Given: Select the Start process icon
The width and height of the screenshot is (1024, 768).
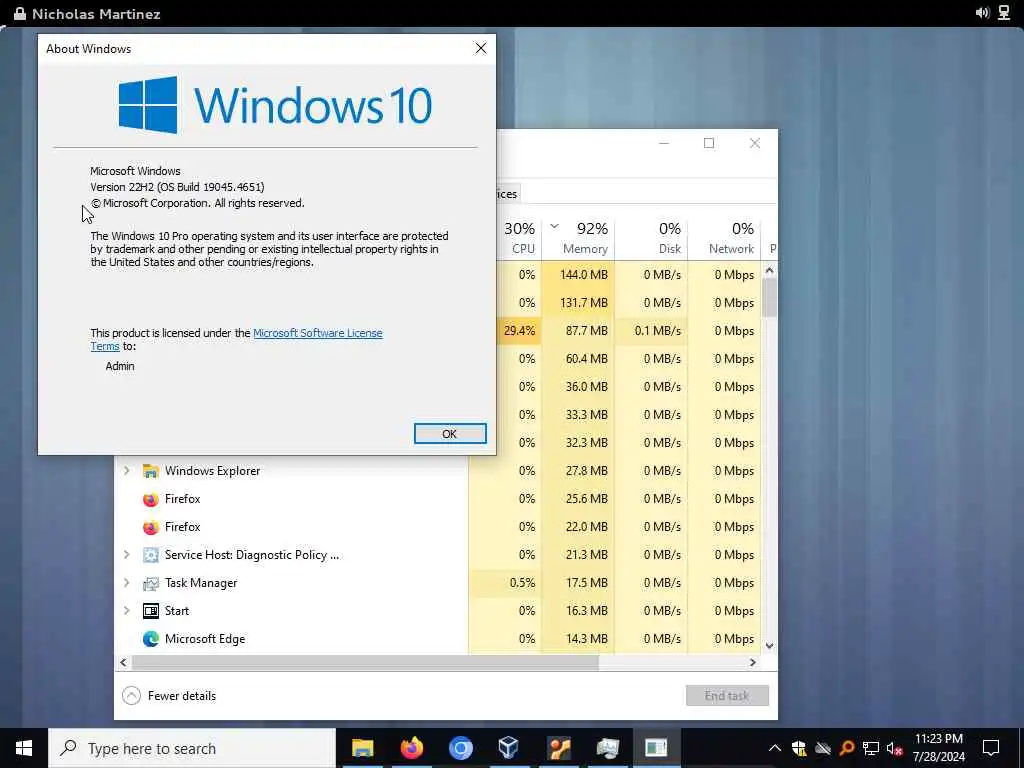Looking at the screenshot, I should coord(151,611).
